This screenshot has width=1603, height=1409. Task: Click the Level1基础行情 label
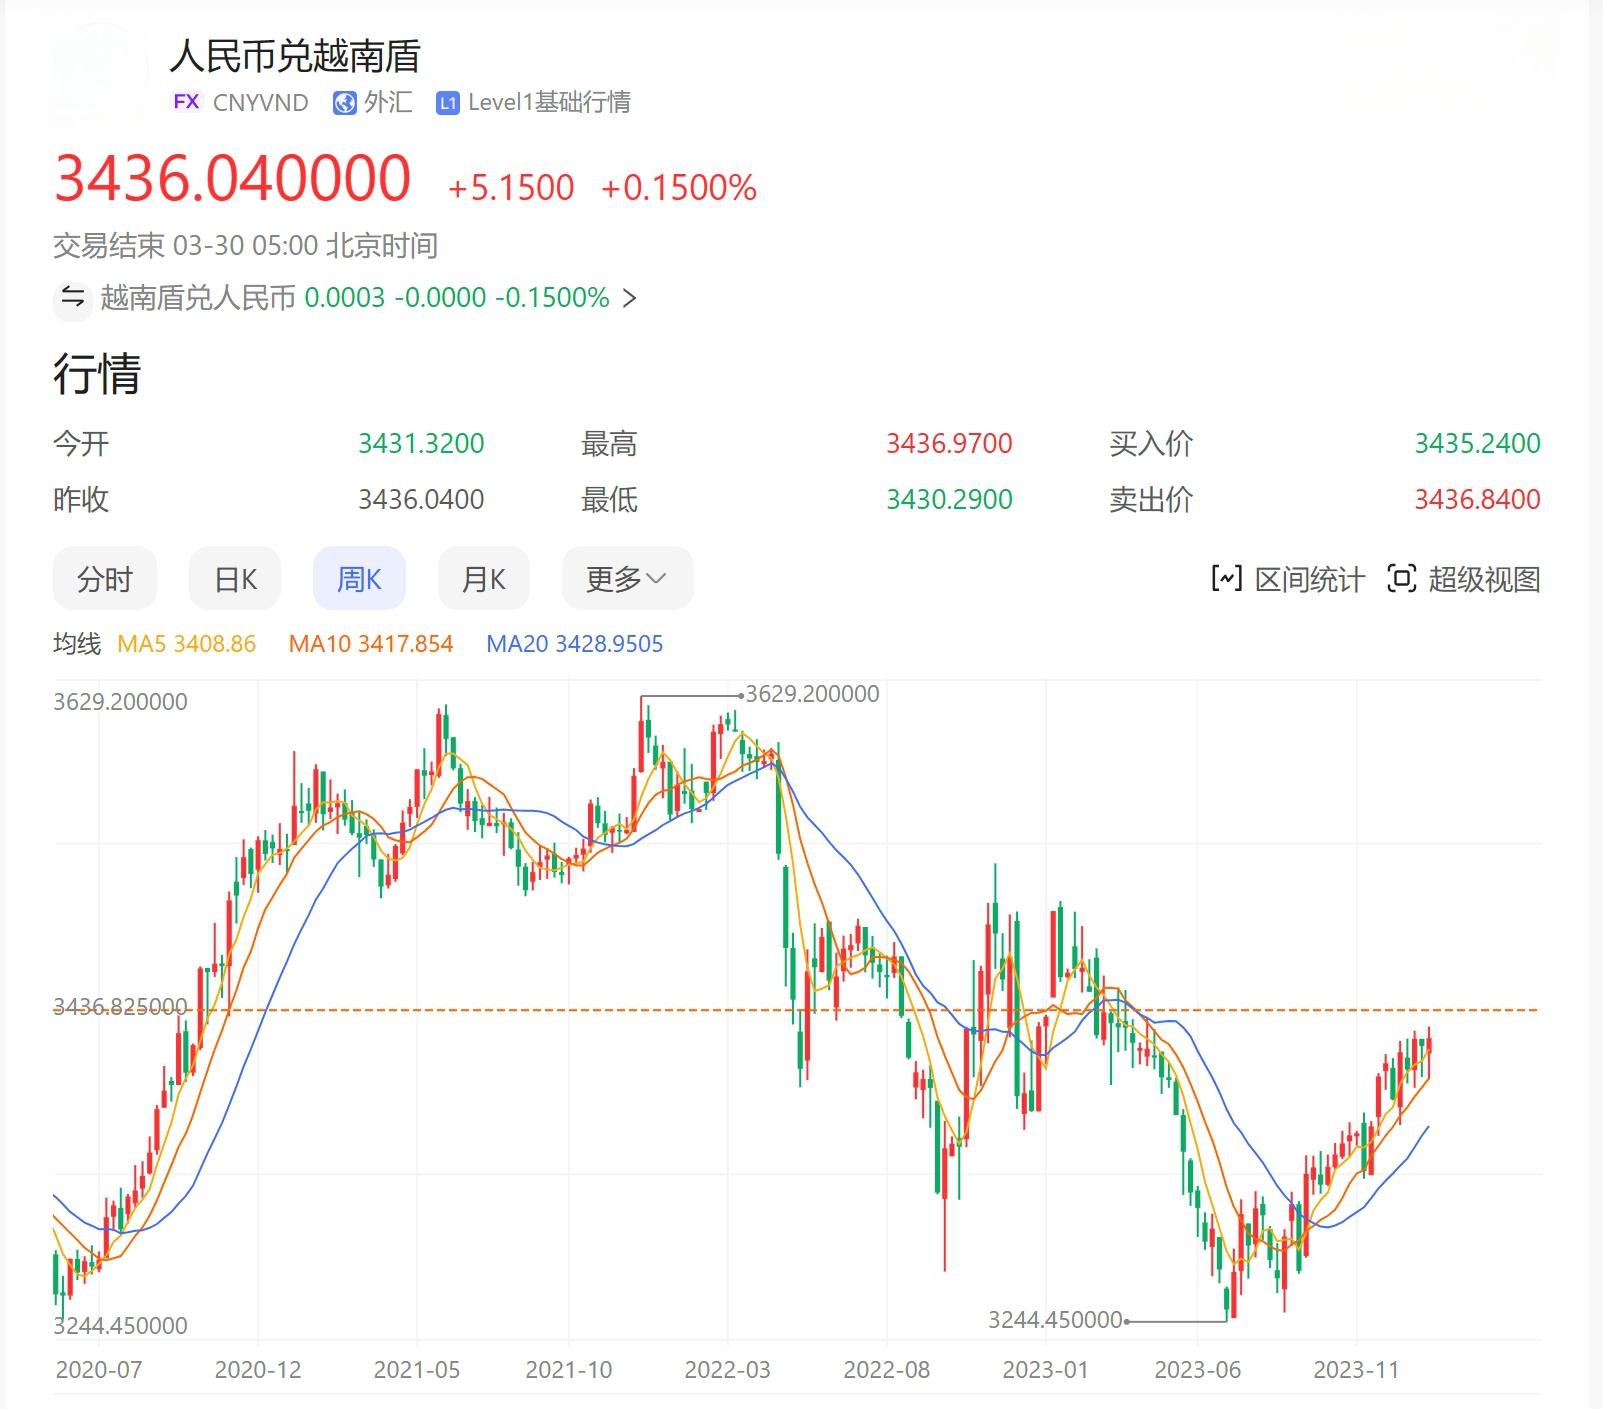(x=549, y=102)
